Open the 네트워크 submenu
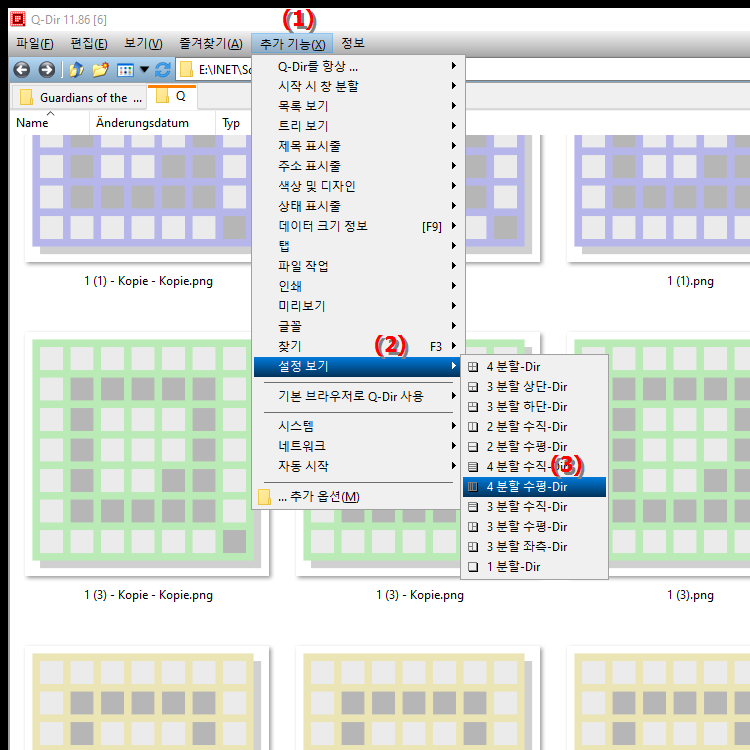 pyautogui.click(x=358, y=446)
